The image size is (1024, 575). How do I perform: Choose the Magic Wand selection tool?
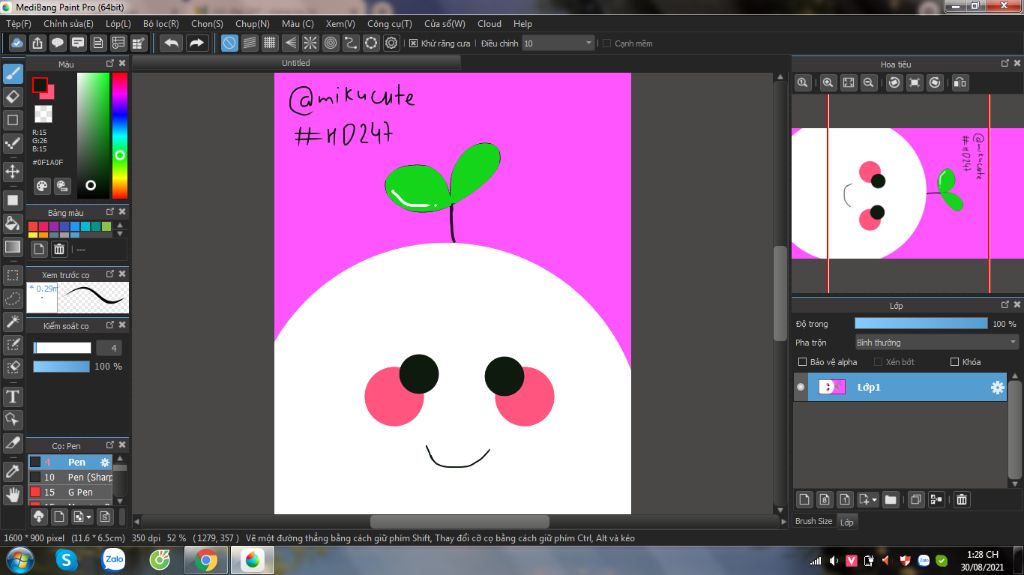coord(13,322)
